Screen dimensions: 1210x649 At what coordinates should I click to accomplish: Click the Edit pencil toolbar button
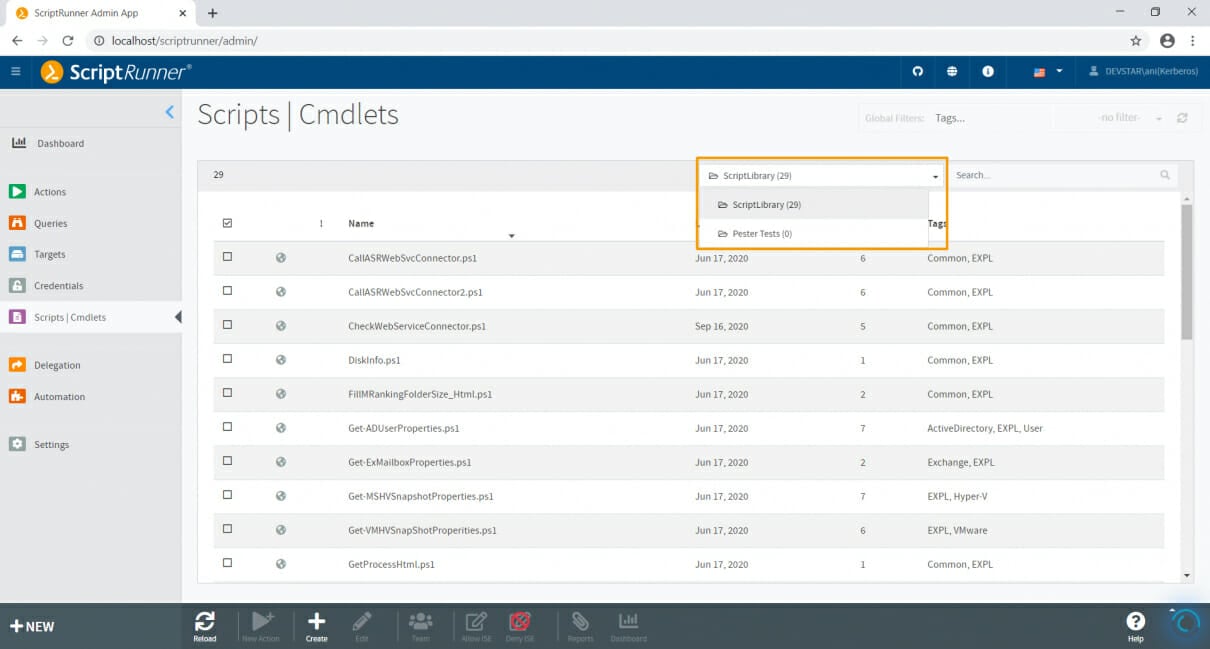(x=362, y=627)
